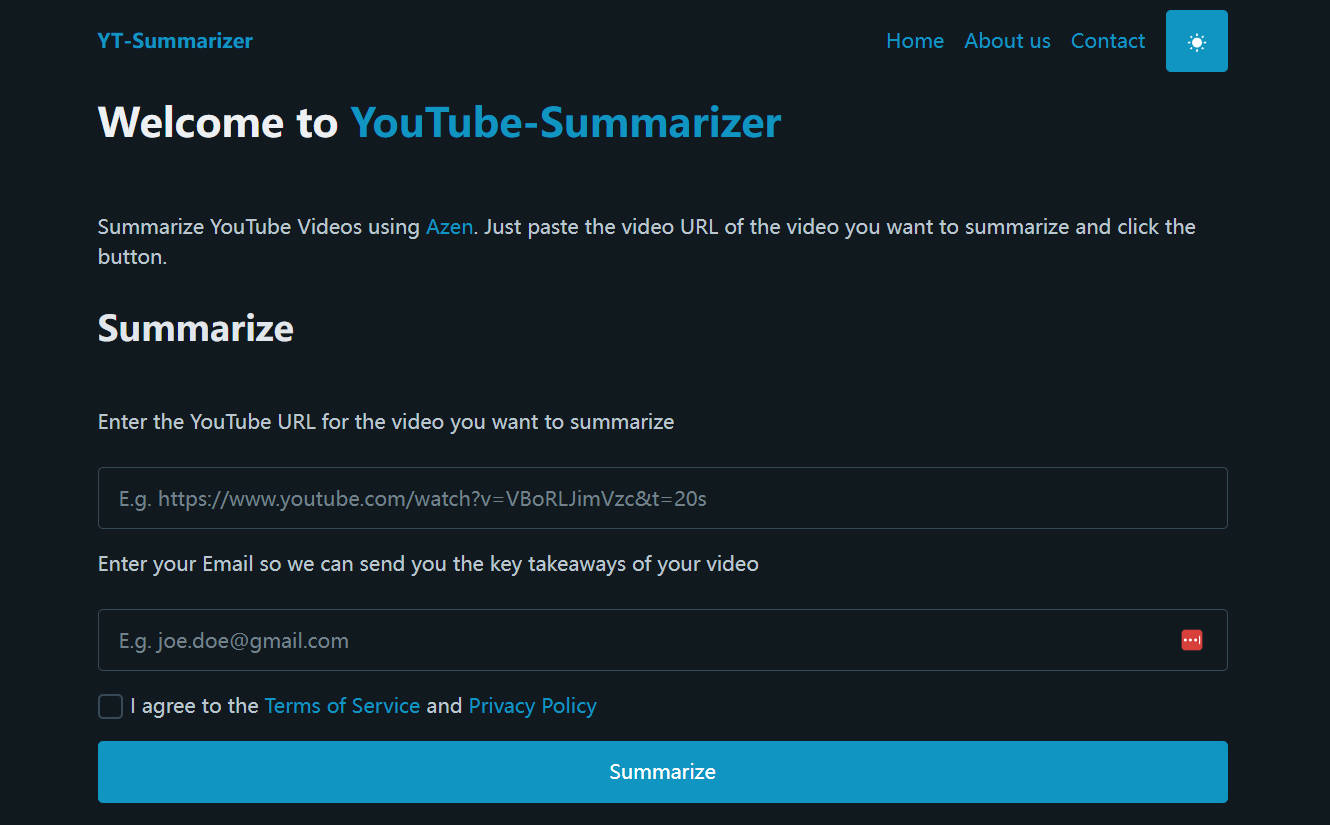1330x825 pixels.
Task: Click the theme switcher in the navbar
Action: (x=1196, y=41)
